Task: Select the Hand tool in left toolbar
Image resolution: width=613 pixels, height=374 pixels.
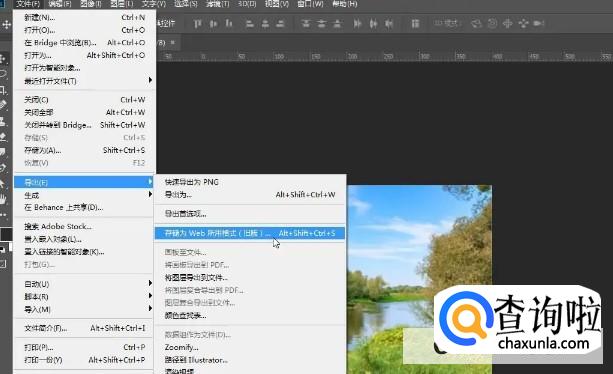Action: click(x=3, y=199)
